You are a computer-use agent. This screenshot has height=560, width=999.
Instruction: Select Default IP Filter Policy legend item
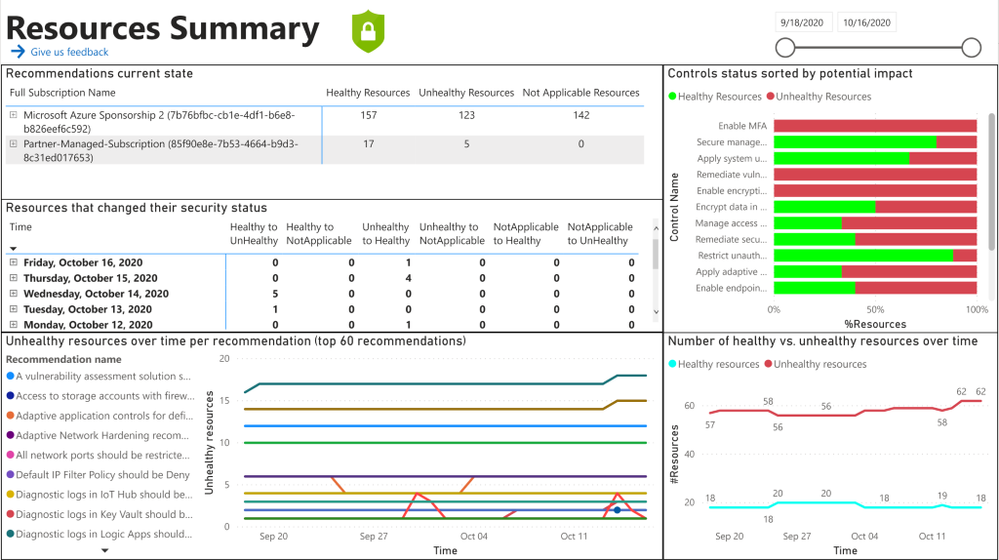98,475
